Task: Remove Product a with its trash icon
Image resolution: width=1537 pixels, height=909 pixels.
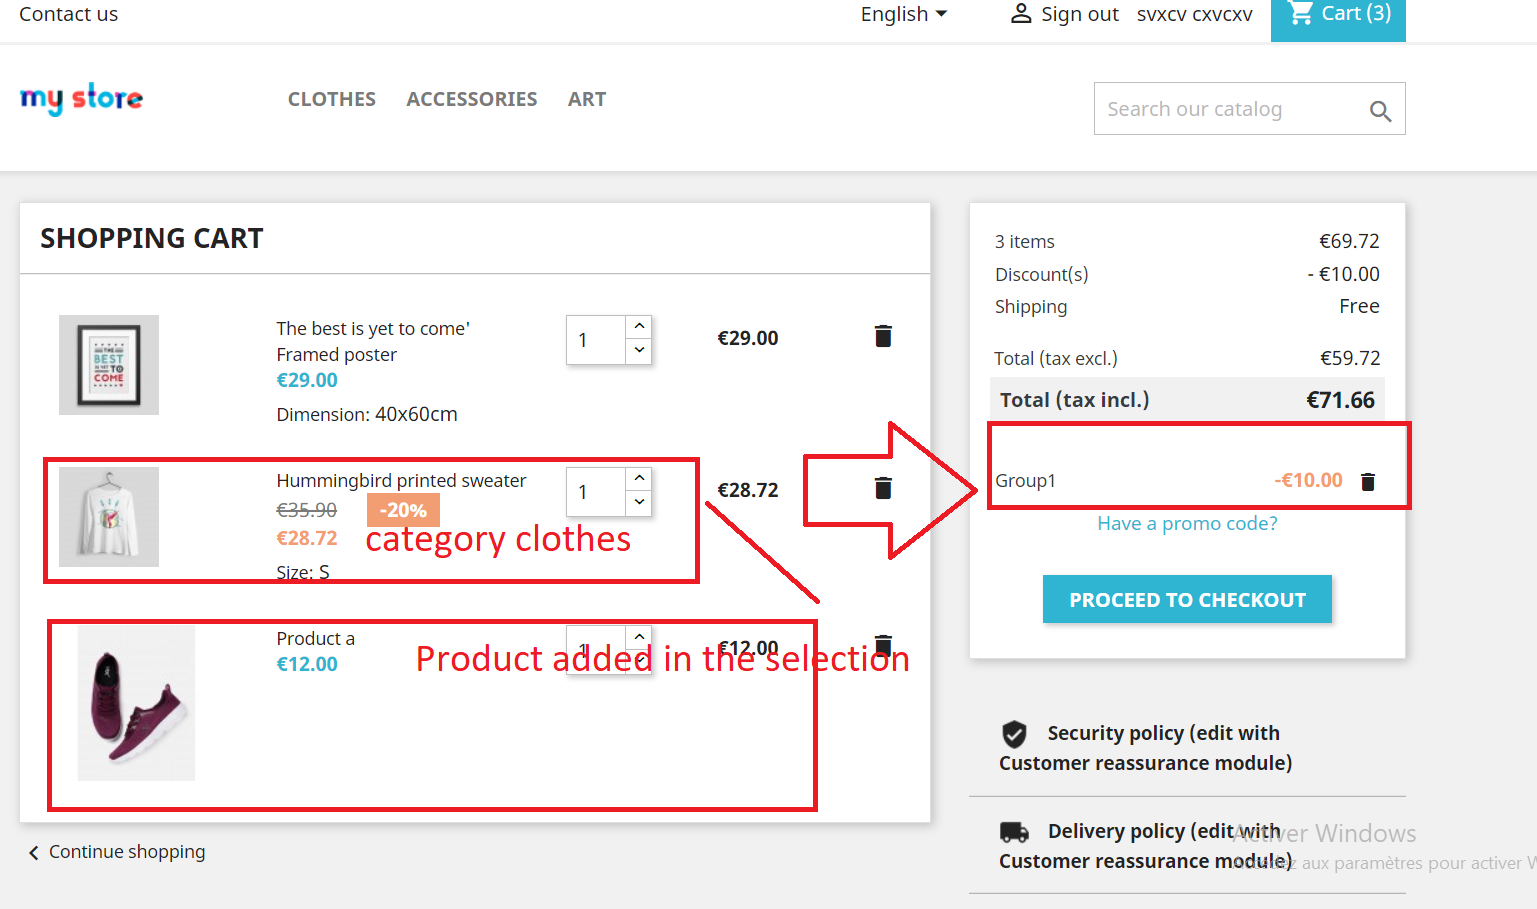Action: (882, 645)
